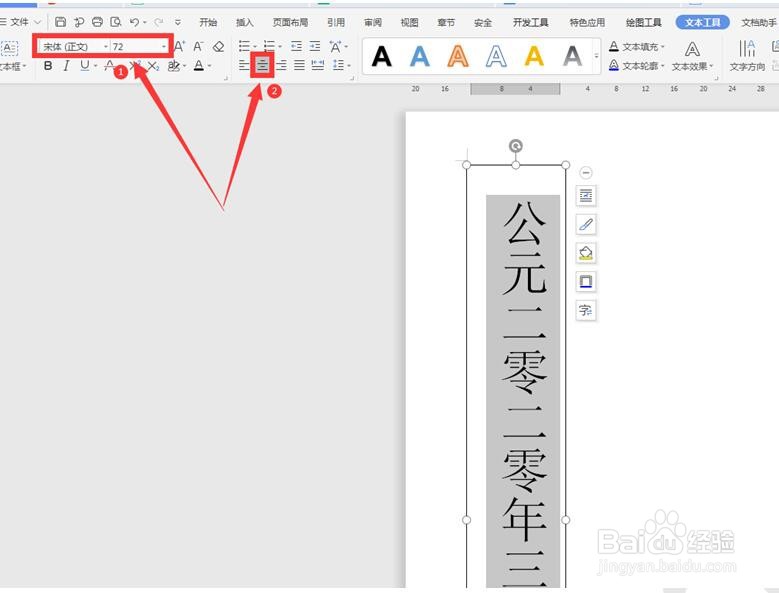779x593 pixels.
Task: Open the 页面布局 tab
Action: [290, 22]
